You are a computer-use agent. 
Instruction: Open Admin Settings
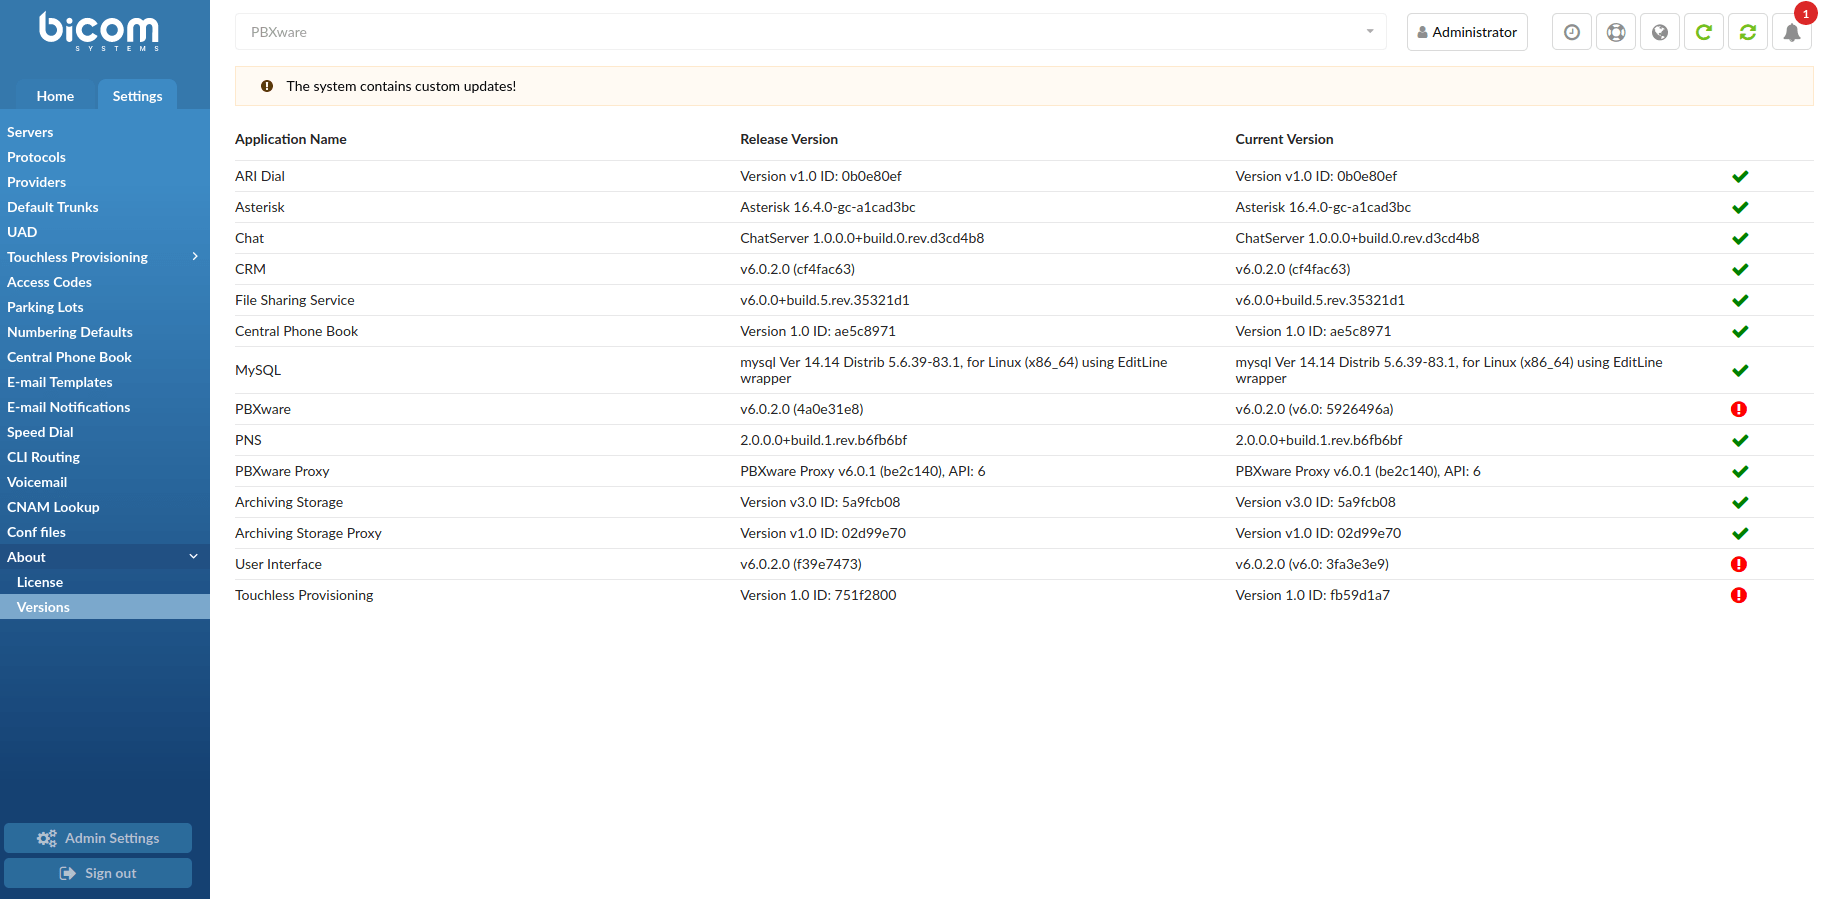pyautogui.click(x=98, y=838)
